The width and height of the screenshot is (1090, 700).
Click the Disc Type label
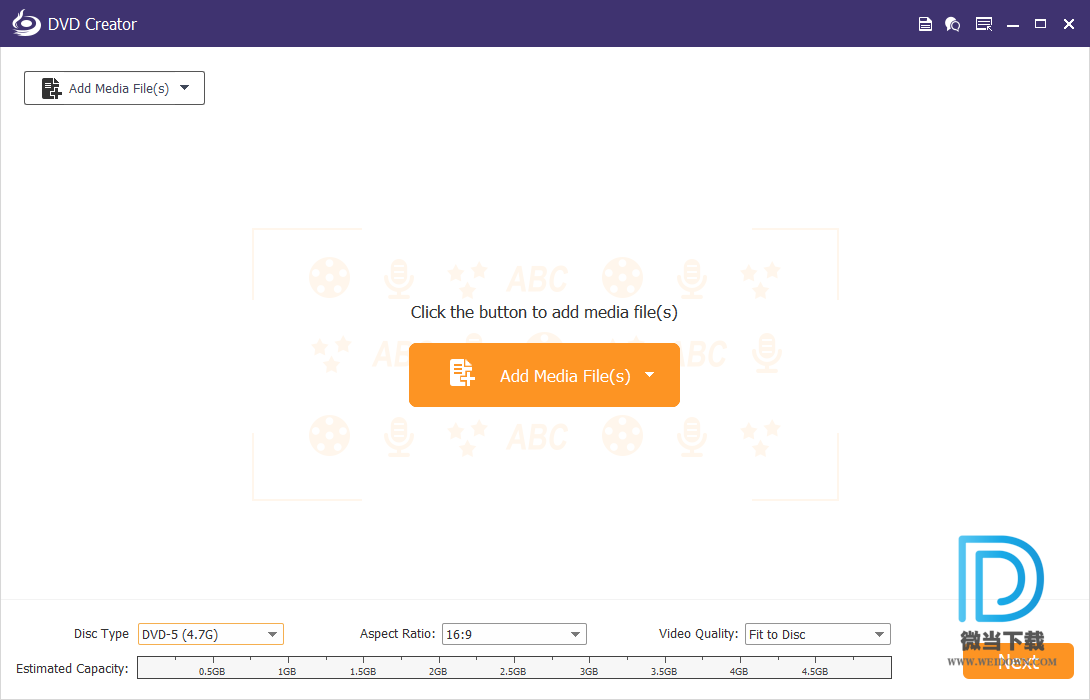click(101, 634)
